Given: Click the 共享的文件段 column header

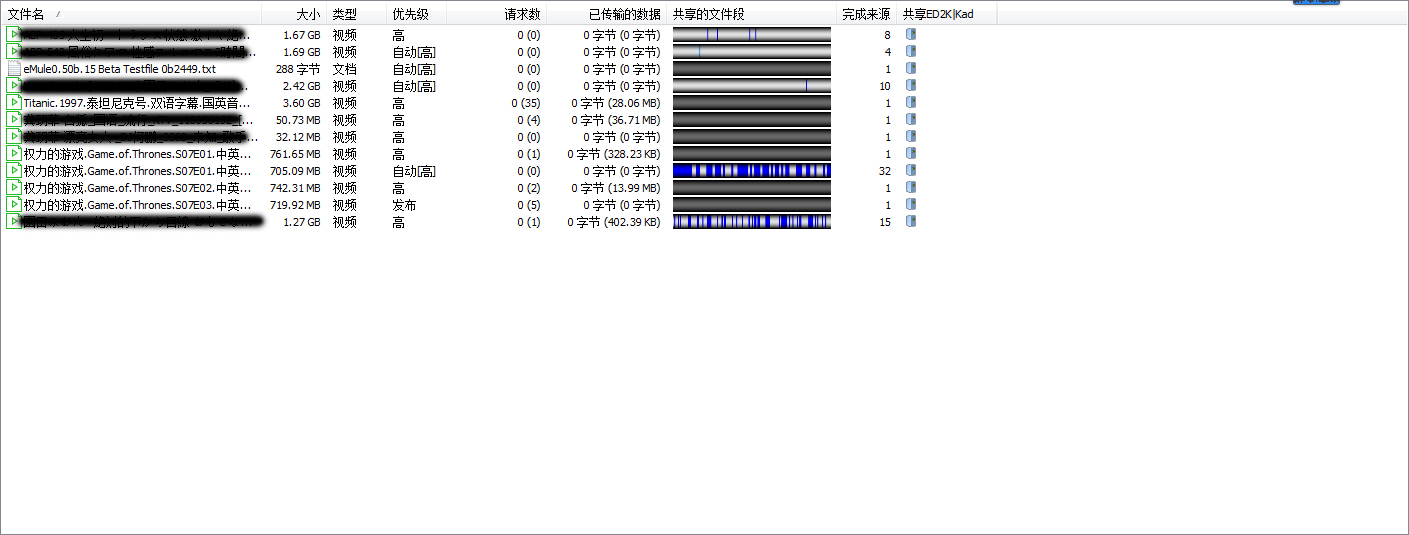Looking at the screenshot, I should pyautogui.click(x=751, y=14).
